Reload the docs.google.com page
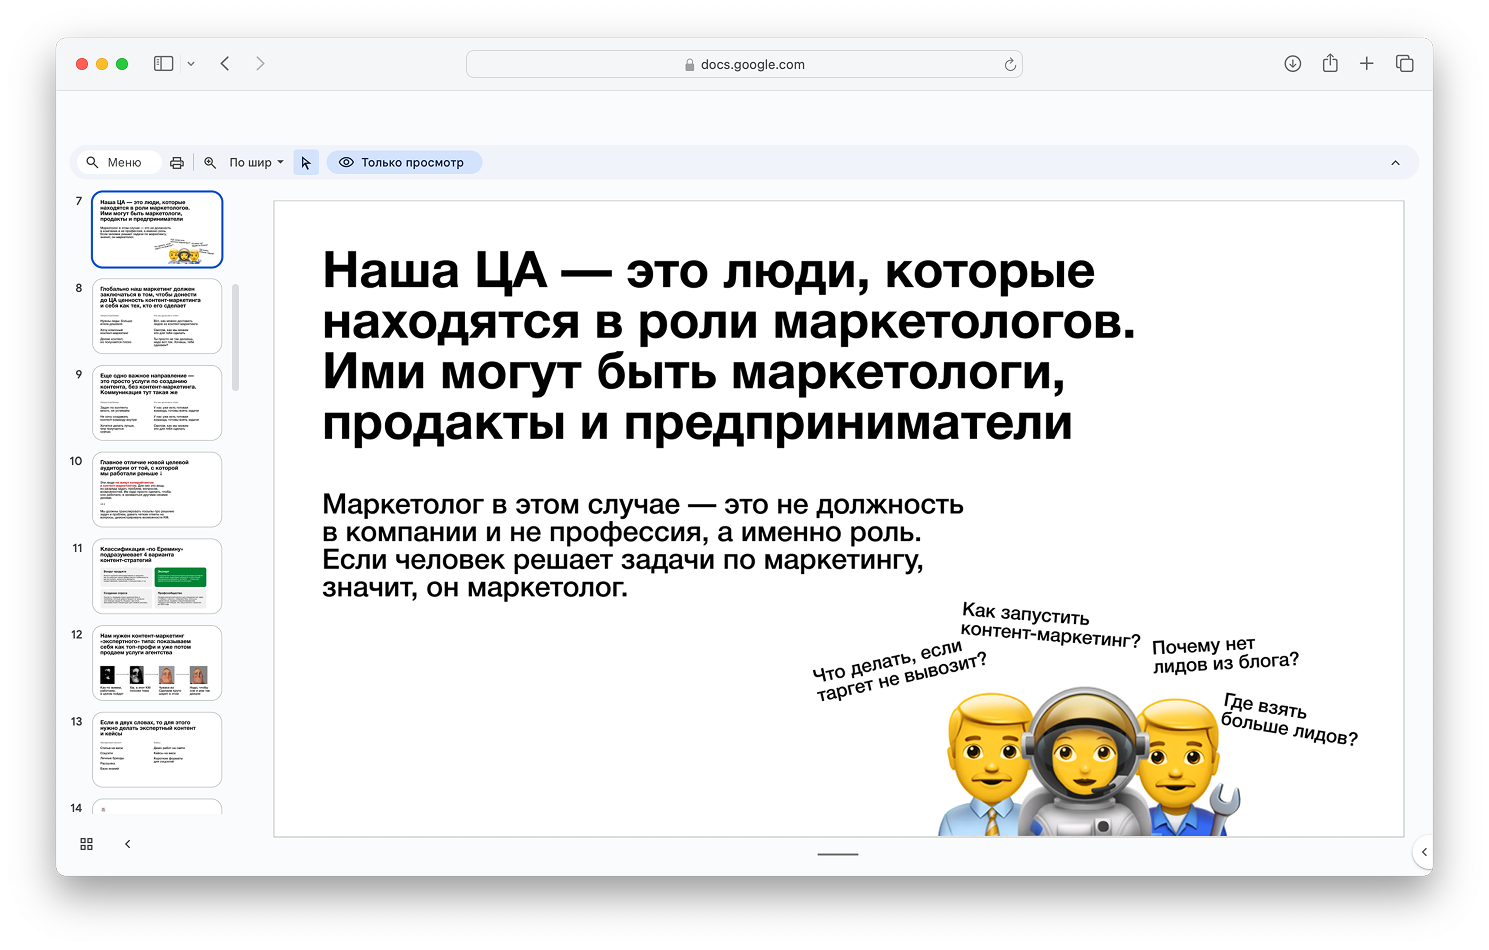The image size is (1489, 950). coord(1010,65)
